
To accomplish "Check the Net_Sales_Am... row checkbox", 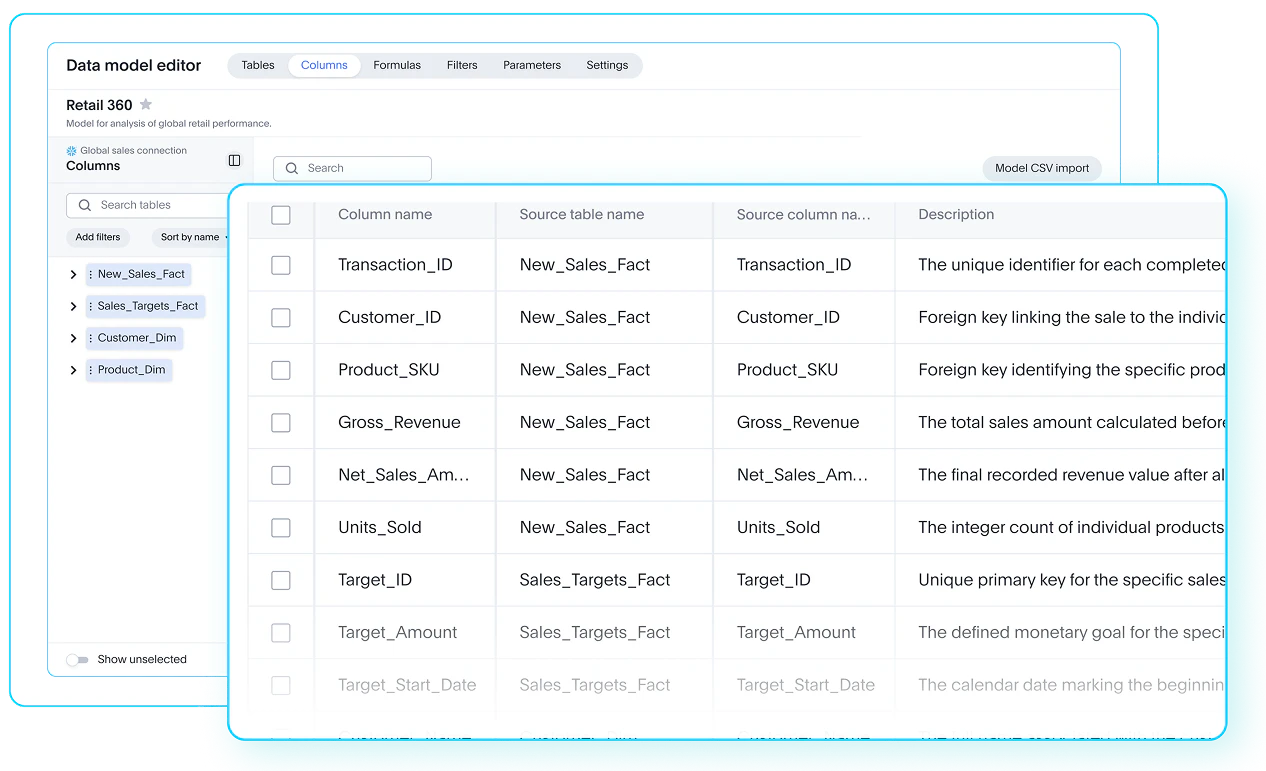I will tap(281, 475).
